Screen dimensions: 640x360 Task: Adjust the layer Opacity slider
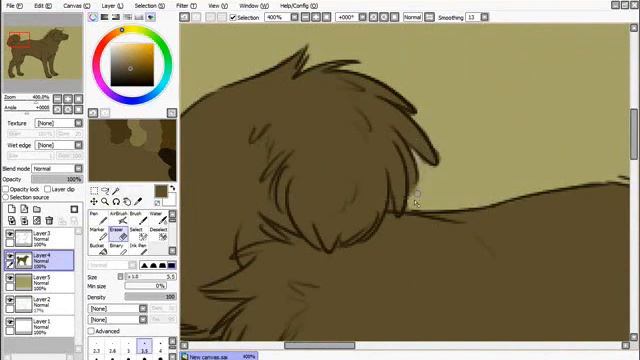coord(57,179)
